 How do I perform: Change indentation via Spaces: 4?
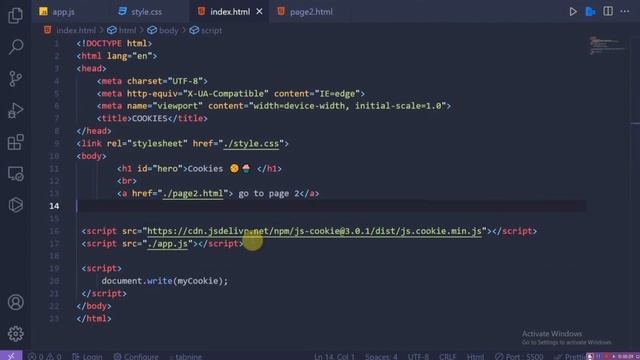pos(381,356)
